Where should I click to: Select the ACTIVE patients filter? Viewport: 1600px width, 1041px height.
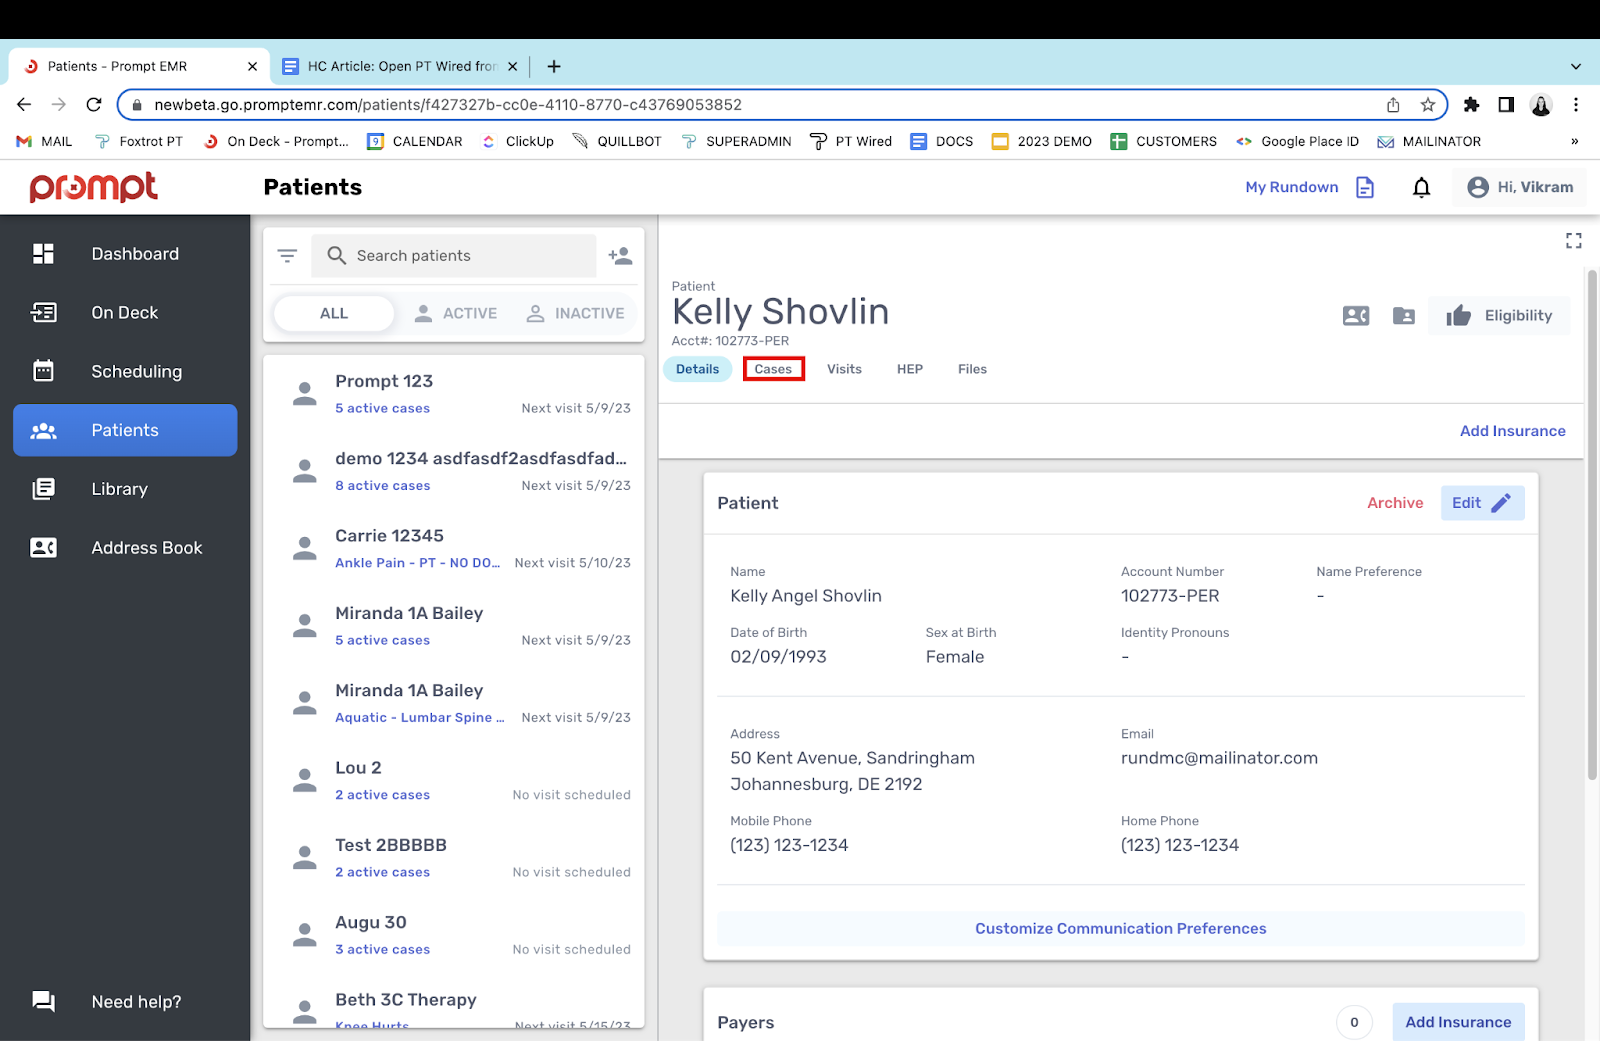click(456, 313)
